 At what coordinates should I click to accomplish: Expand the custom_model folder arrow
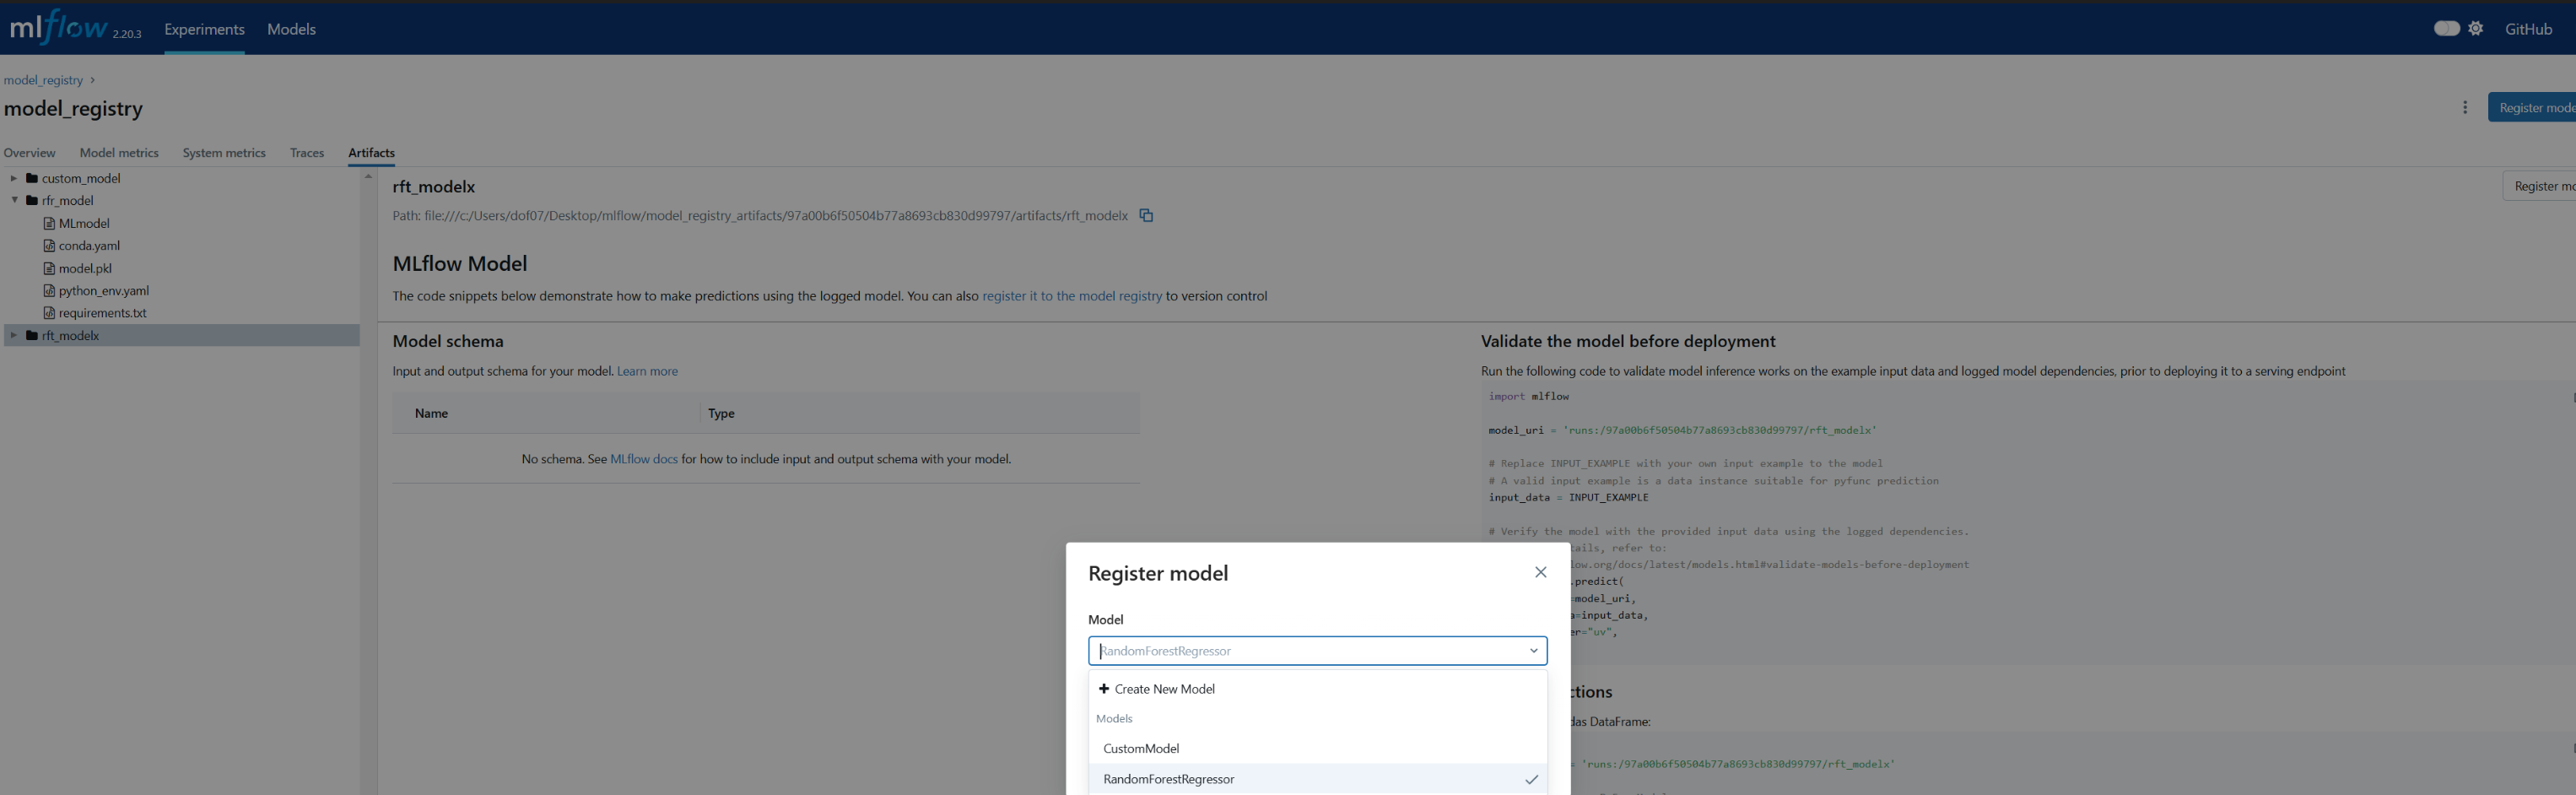click(x=14, y=178)
